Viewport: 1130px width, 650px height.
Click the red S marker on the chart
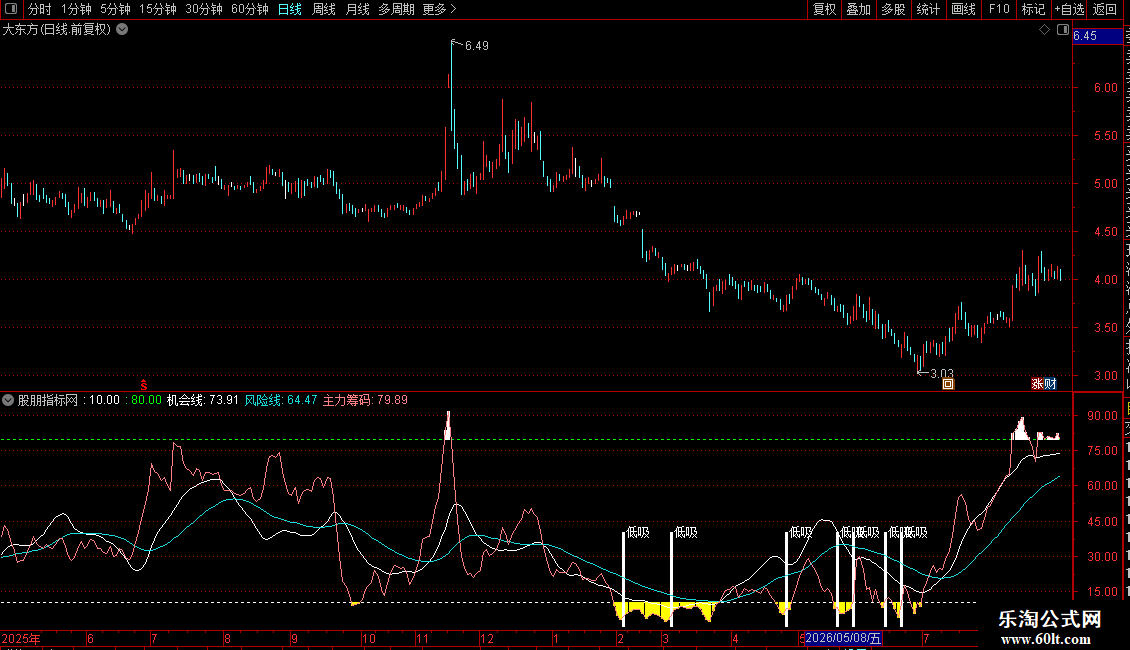[143, 386]
